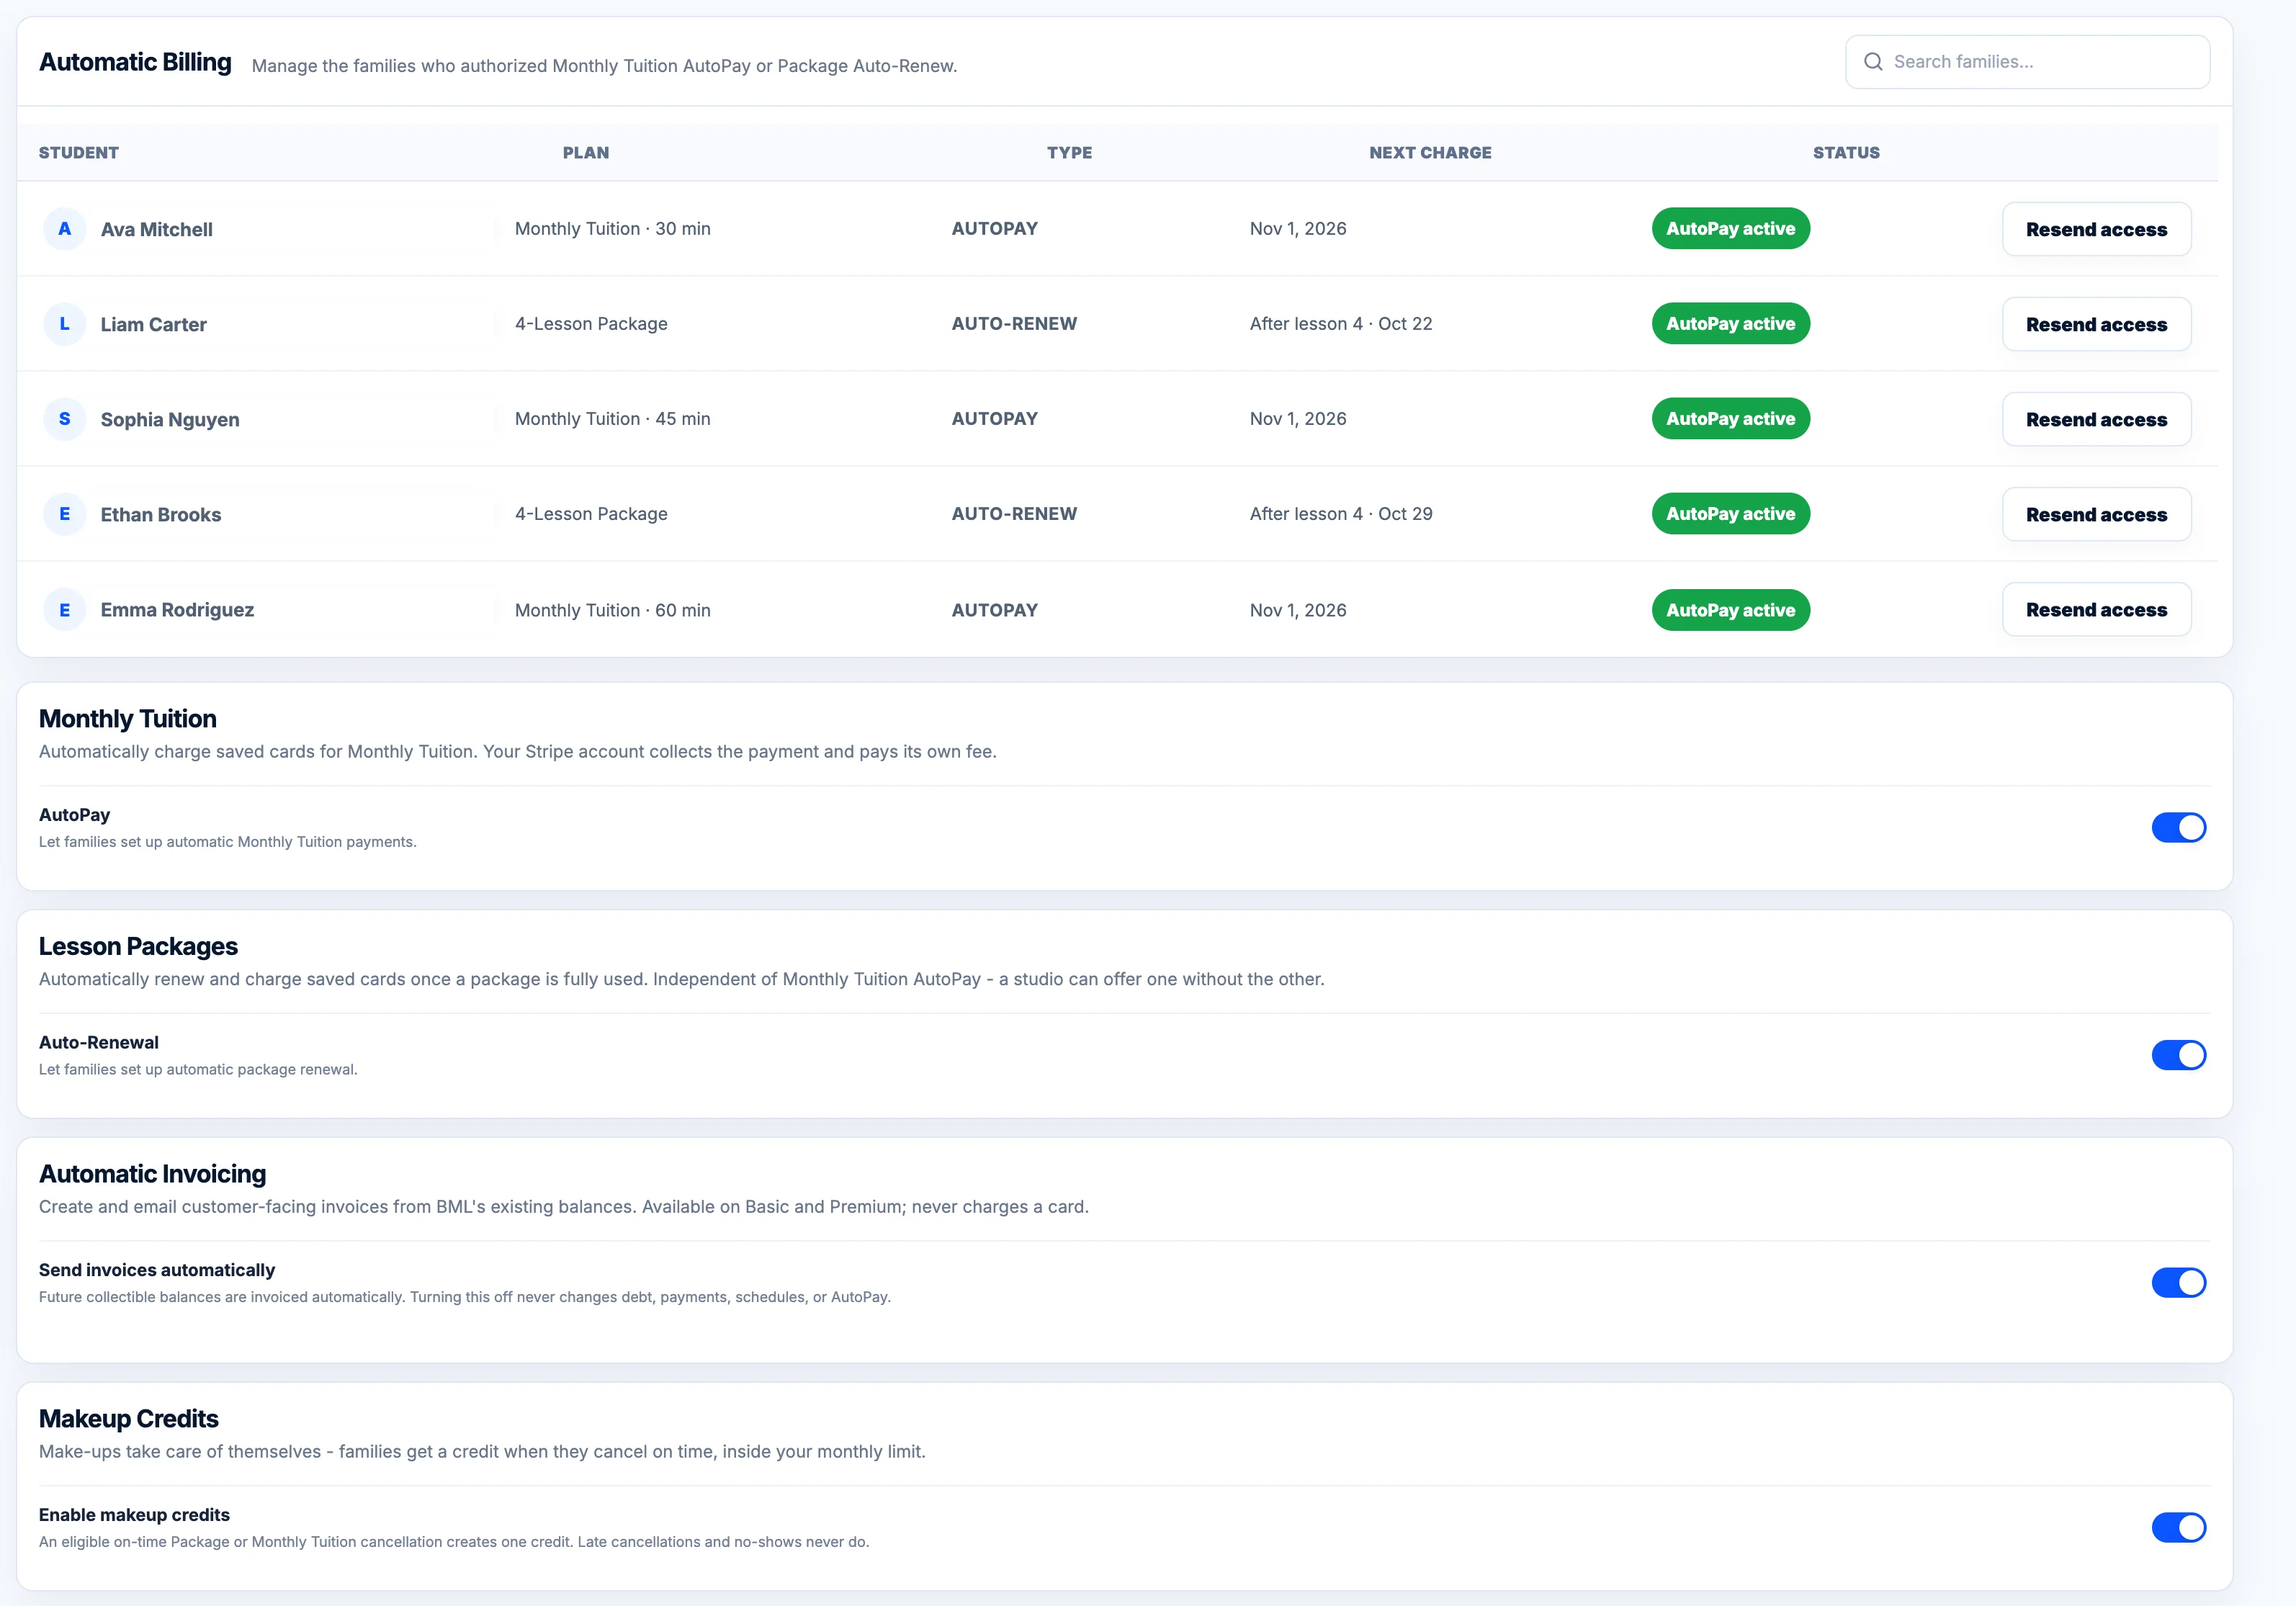Viewport: 2296px width, 1606px height.
Task: Click Sophia Nguyen's AutoPay active badge
Action: pos(1730,419)
